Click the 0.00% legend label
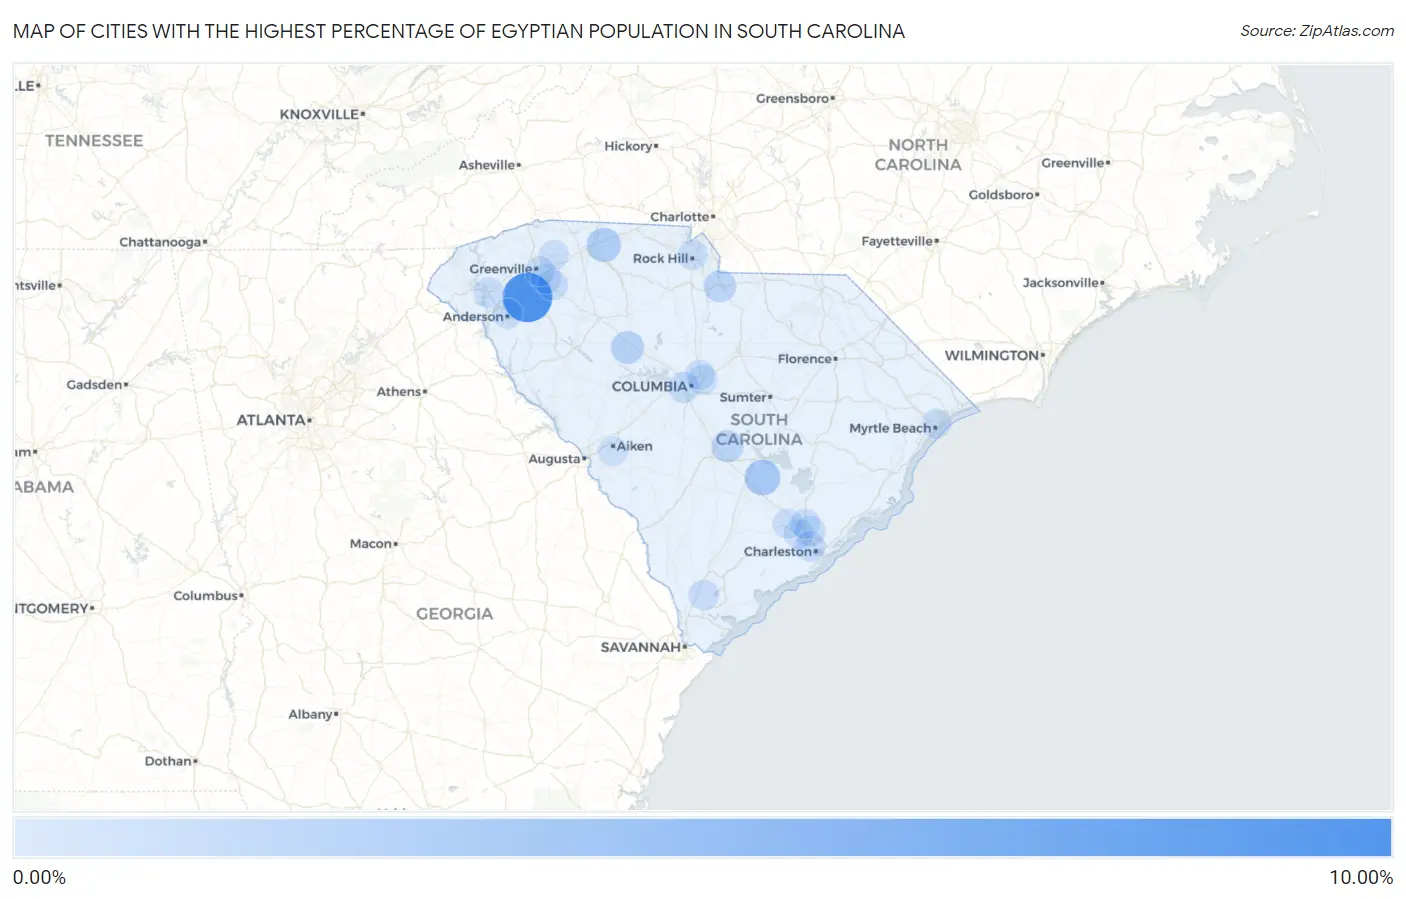The height and width of the screenshot is (899, 1406). pyautogui.click(x=39, y=877)
